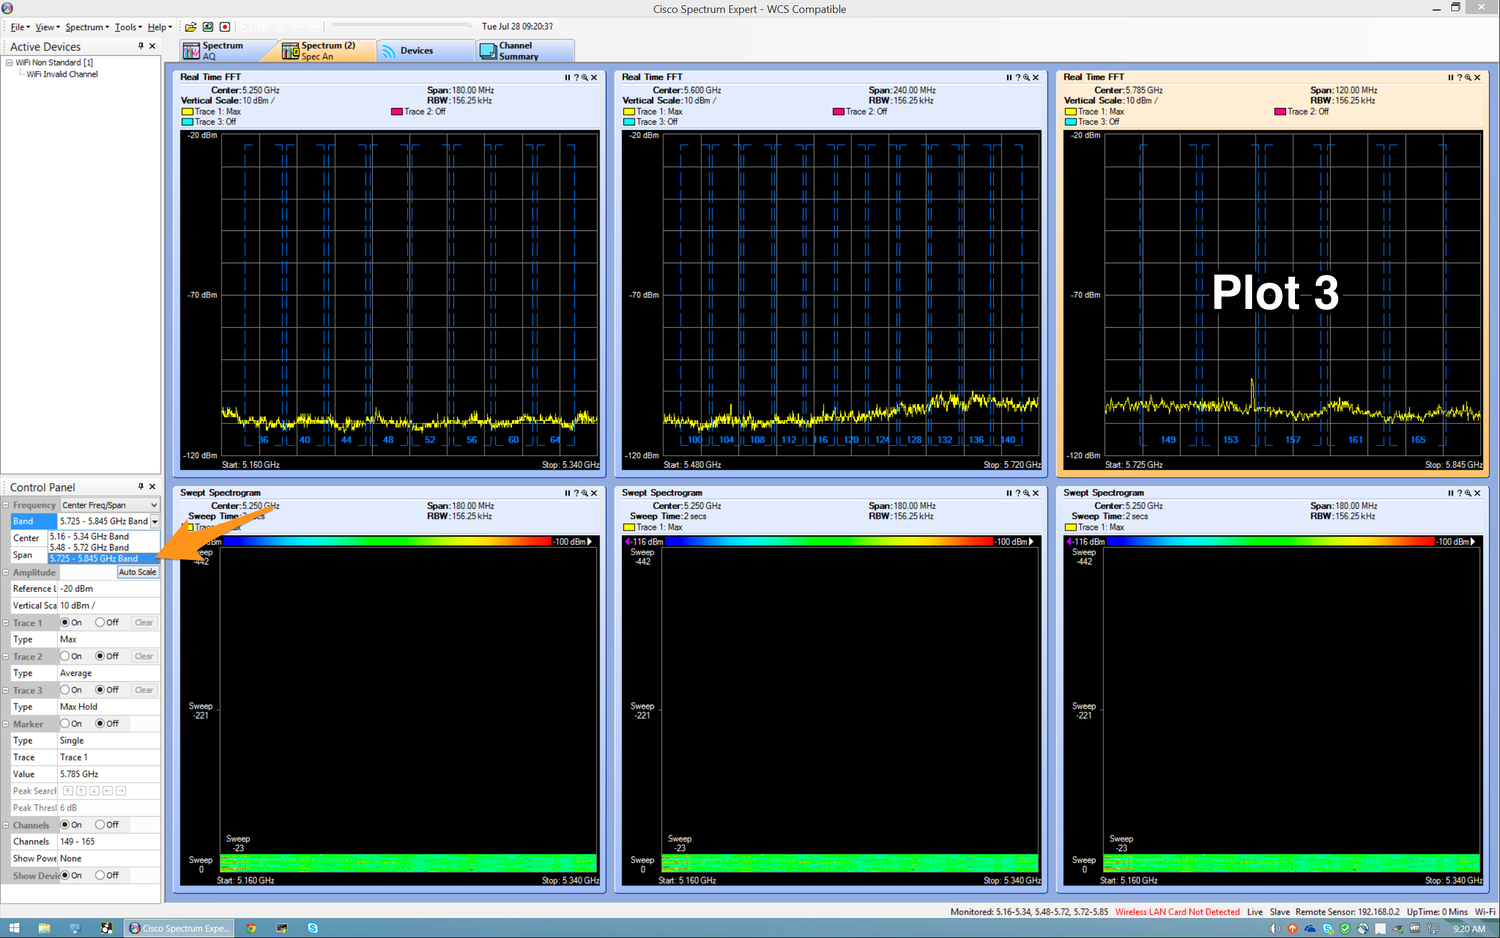Click the Reference Level -20 dBm field

(x=109, y=589)
